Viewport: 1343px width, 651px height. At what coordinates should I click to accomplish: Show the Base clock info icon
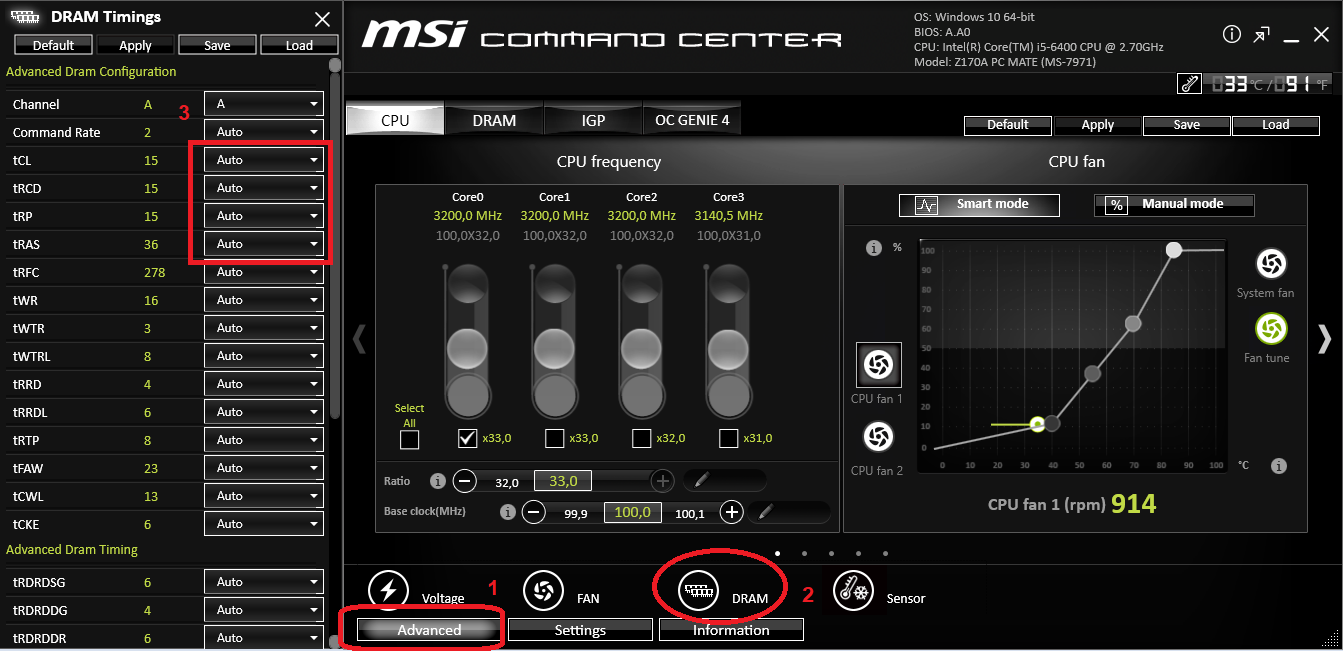(x=507, y=512)
